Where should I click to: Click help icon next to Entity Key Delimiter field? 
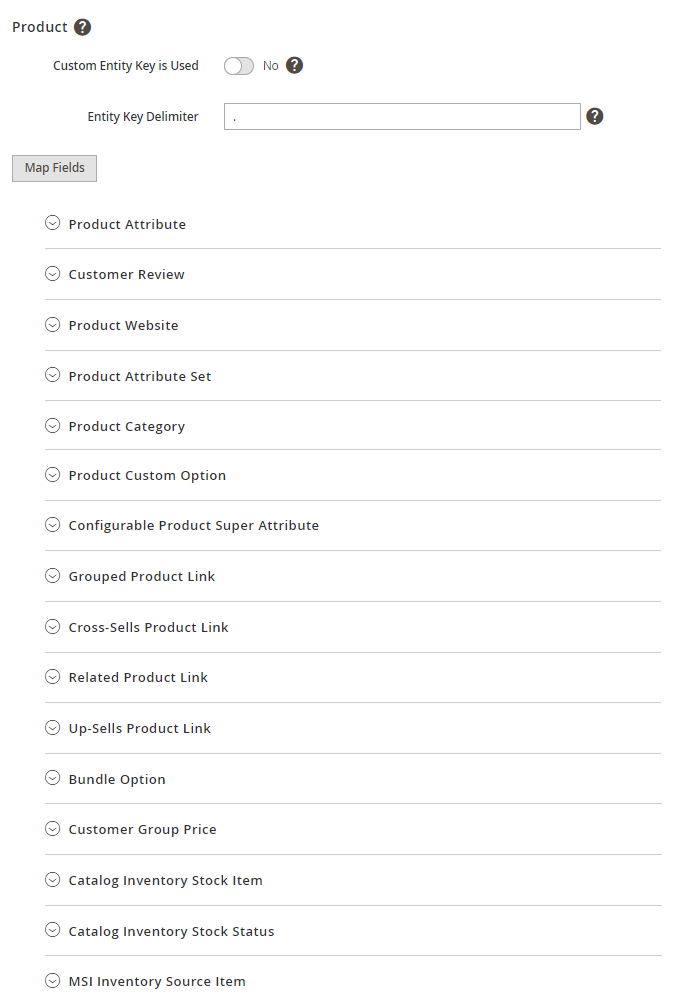(594, 117)
